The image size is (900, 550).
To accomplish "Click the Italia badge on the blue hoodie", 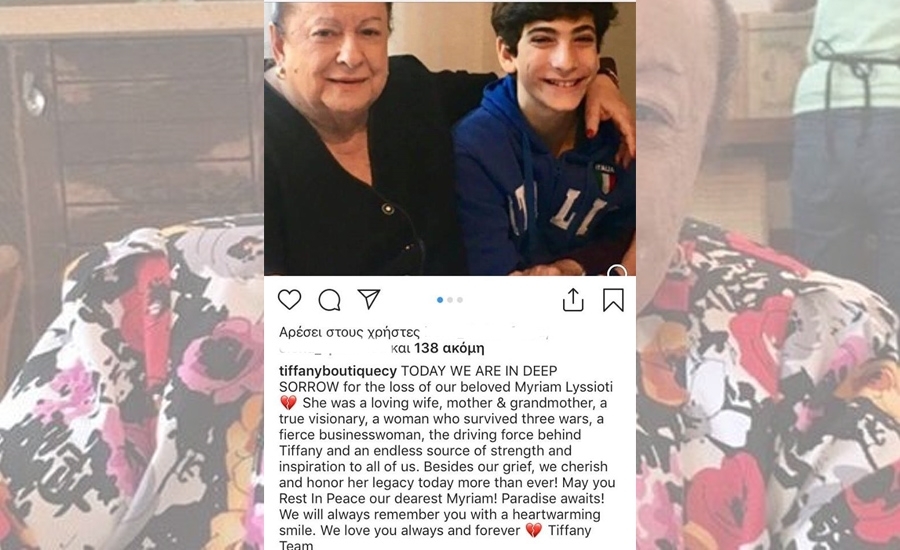I will [x=604, y=178].
